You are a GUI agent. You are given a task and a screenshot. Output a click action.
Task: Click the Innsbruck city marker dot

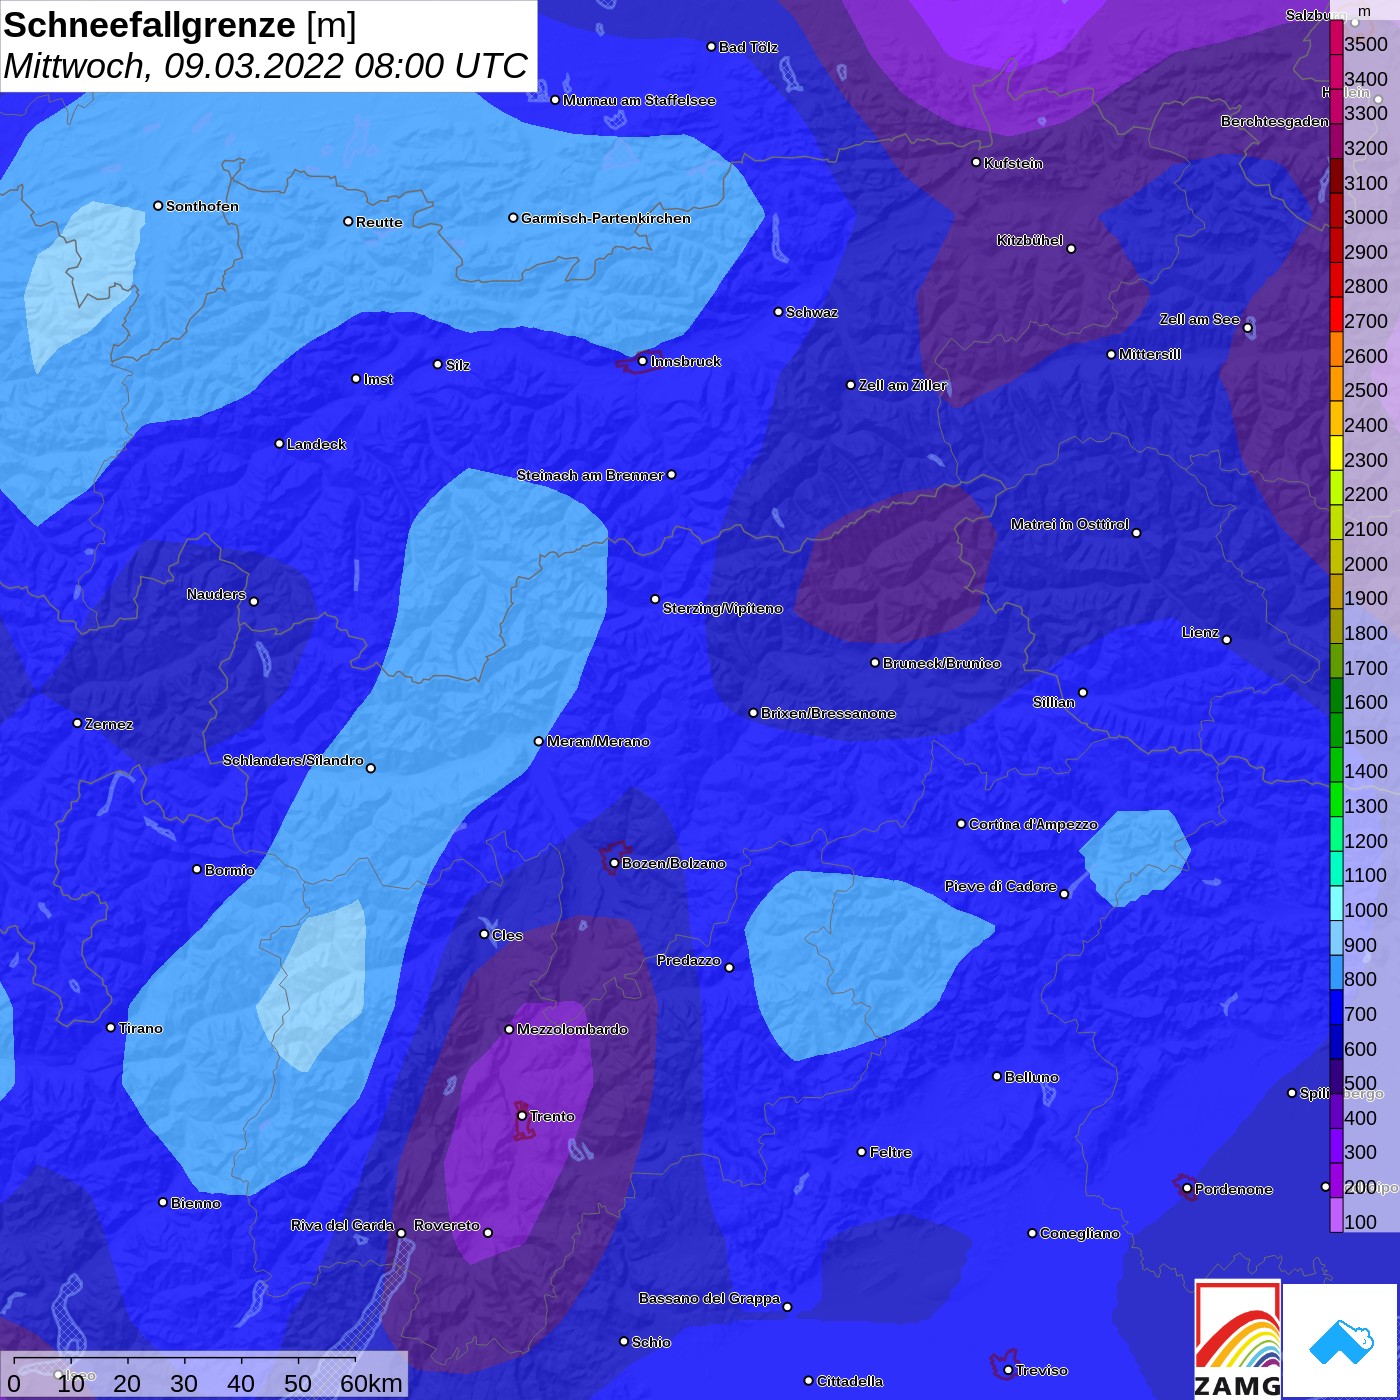coord(642,361)
